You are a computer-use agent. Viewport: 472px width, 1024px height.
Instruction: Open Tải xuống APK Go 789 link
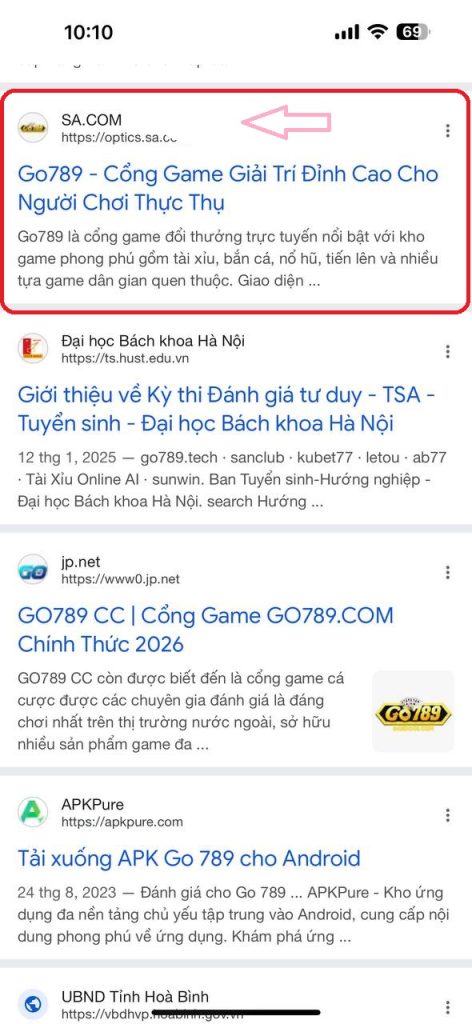pyautogui.click(x=189, y=857)
